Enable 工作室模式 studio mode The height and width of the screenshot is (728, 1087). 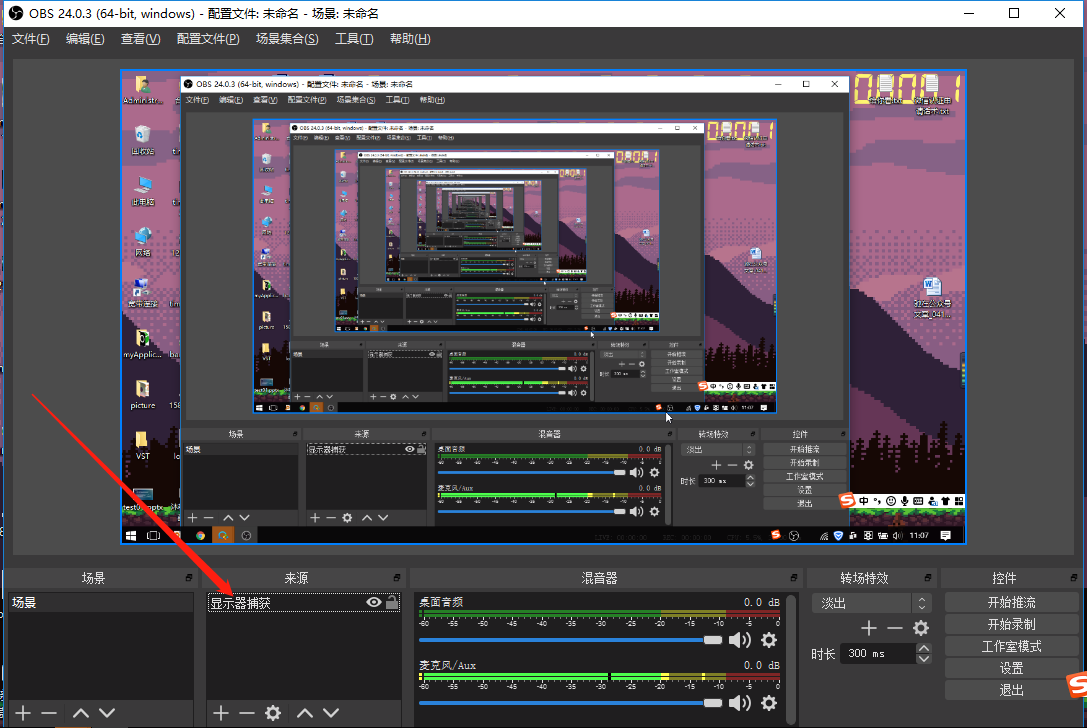(1011, 646)
